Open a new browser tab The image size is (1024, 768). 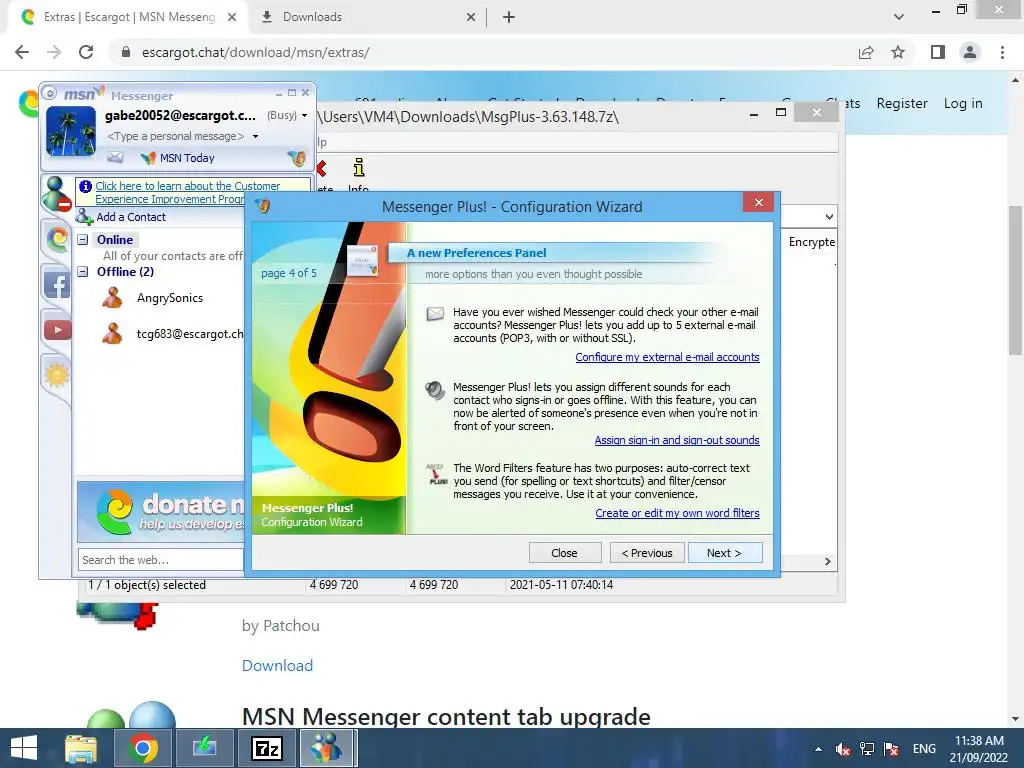click(x=509, y=18)
